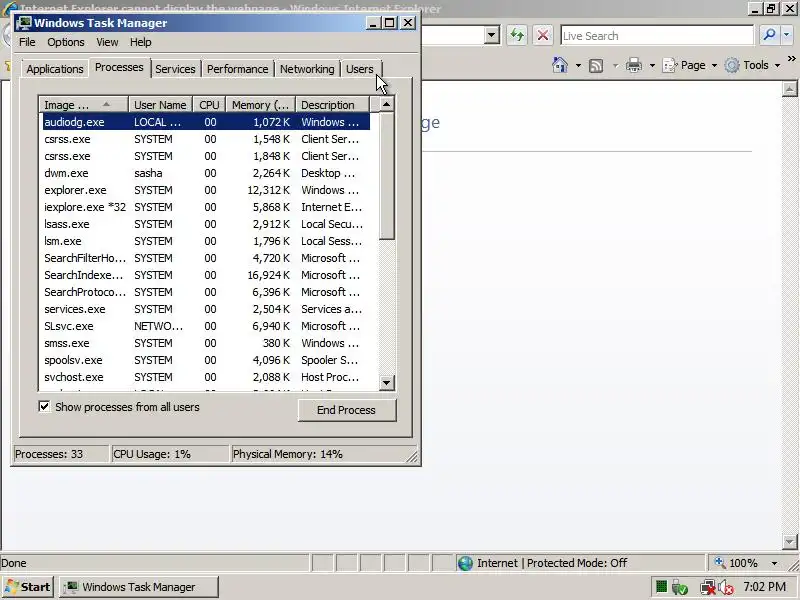Expand the feeds dropdown arrow
Screen dimensions: 800x600
(615, 65)
